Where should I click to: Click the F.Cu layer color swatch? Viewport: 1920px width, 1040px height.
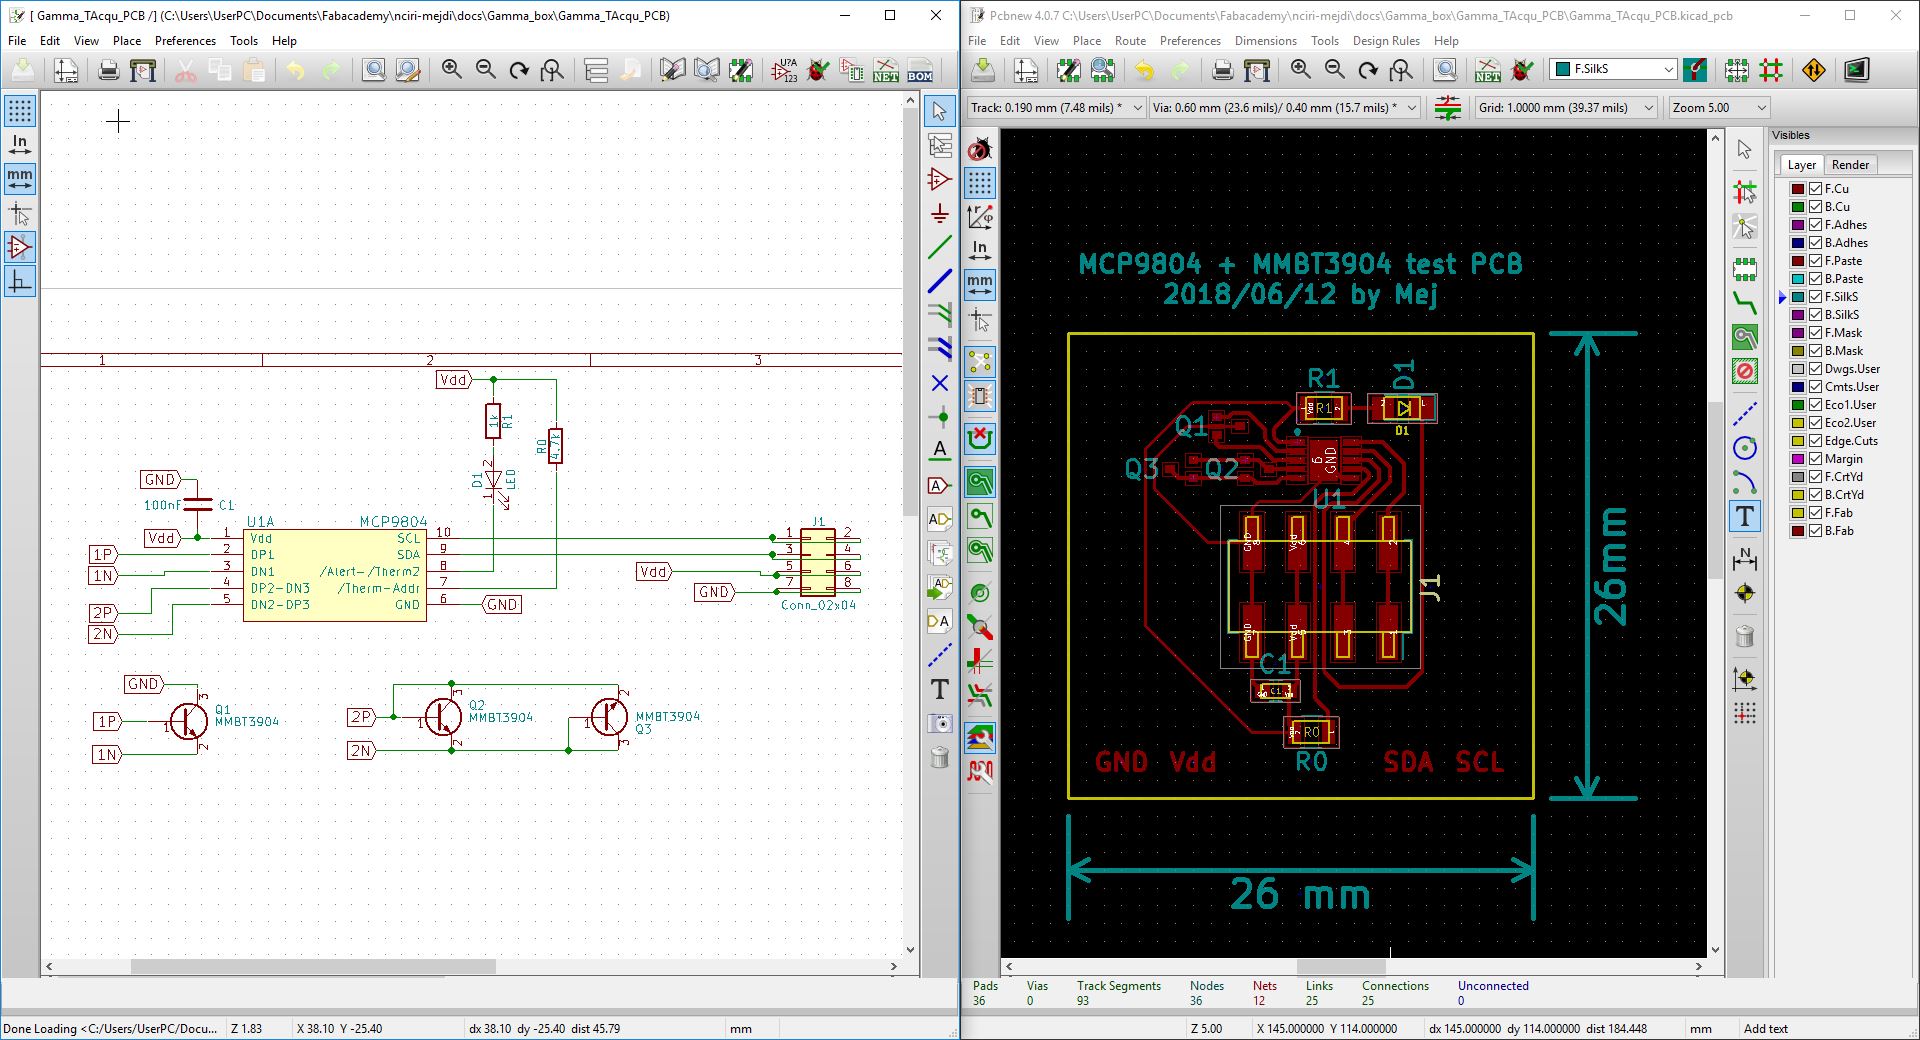click(1797, 189)
